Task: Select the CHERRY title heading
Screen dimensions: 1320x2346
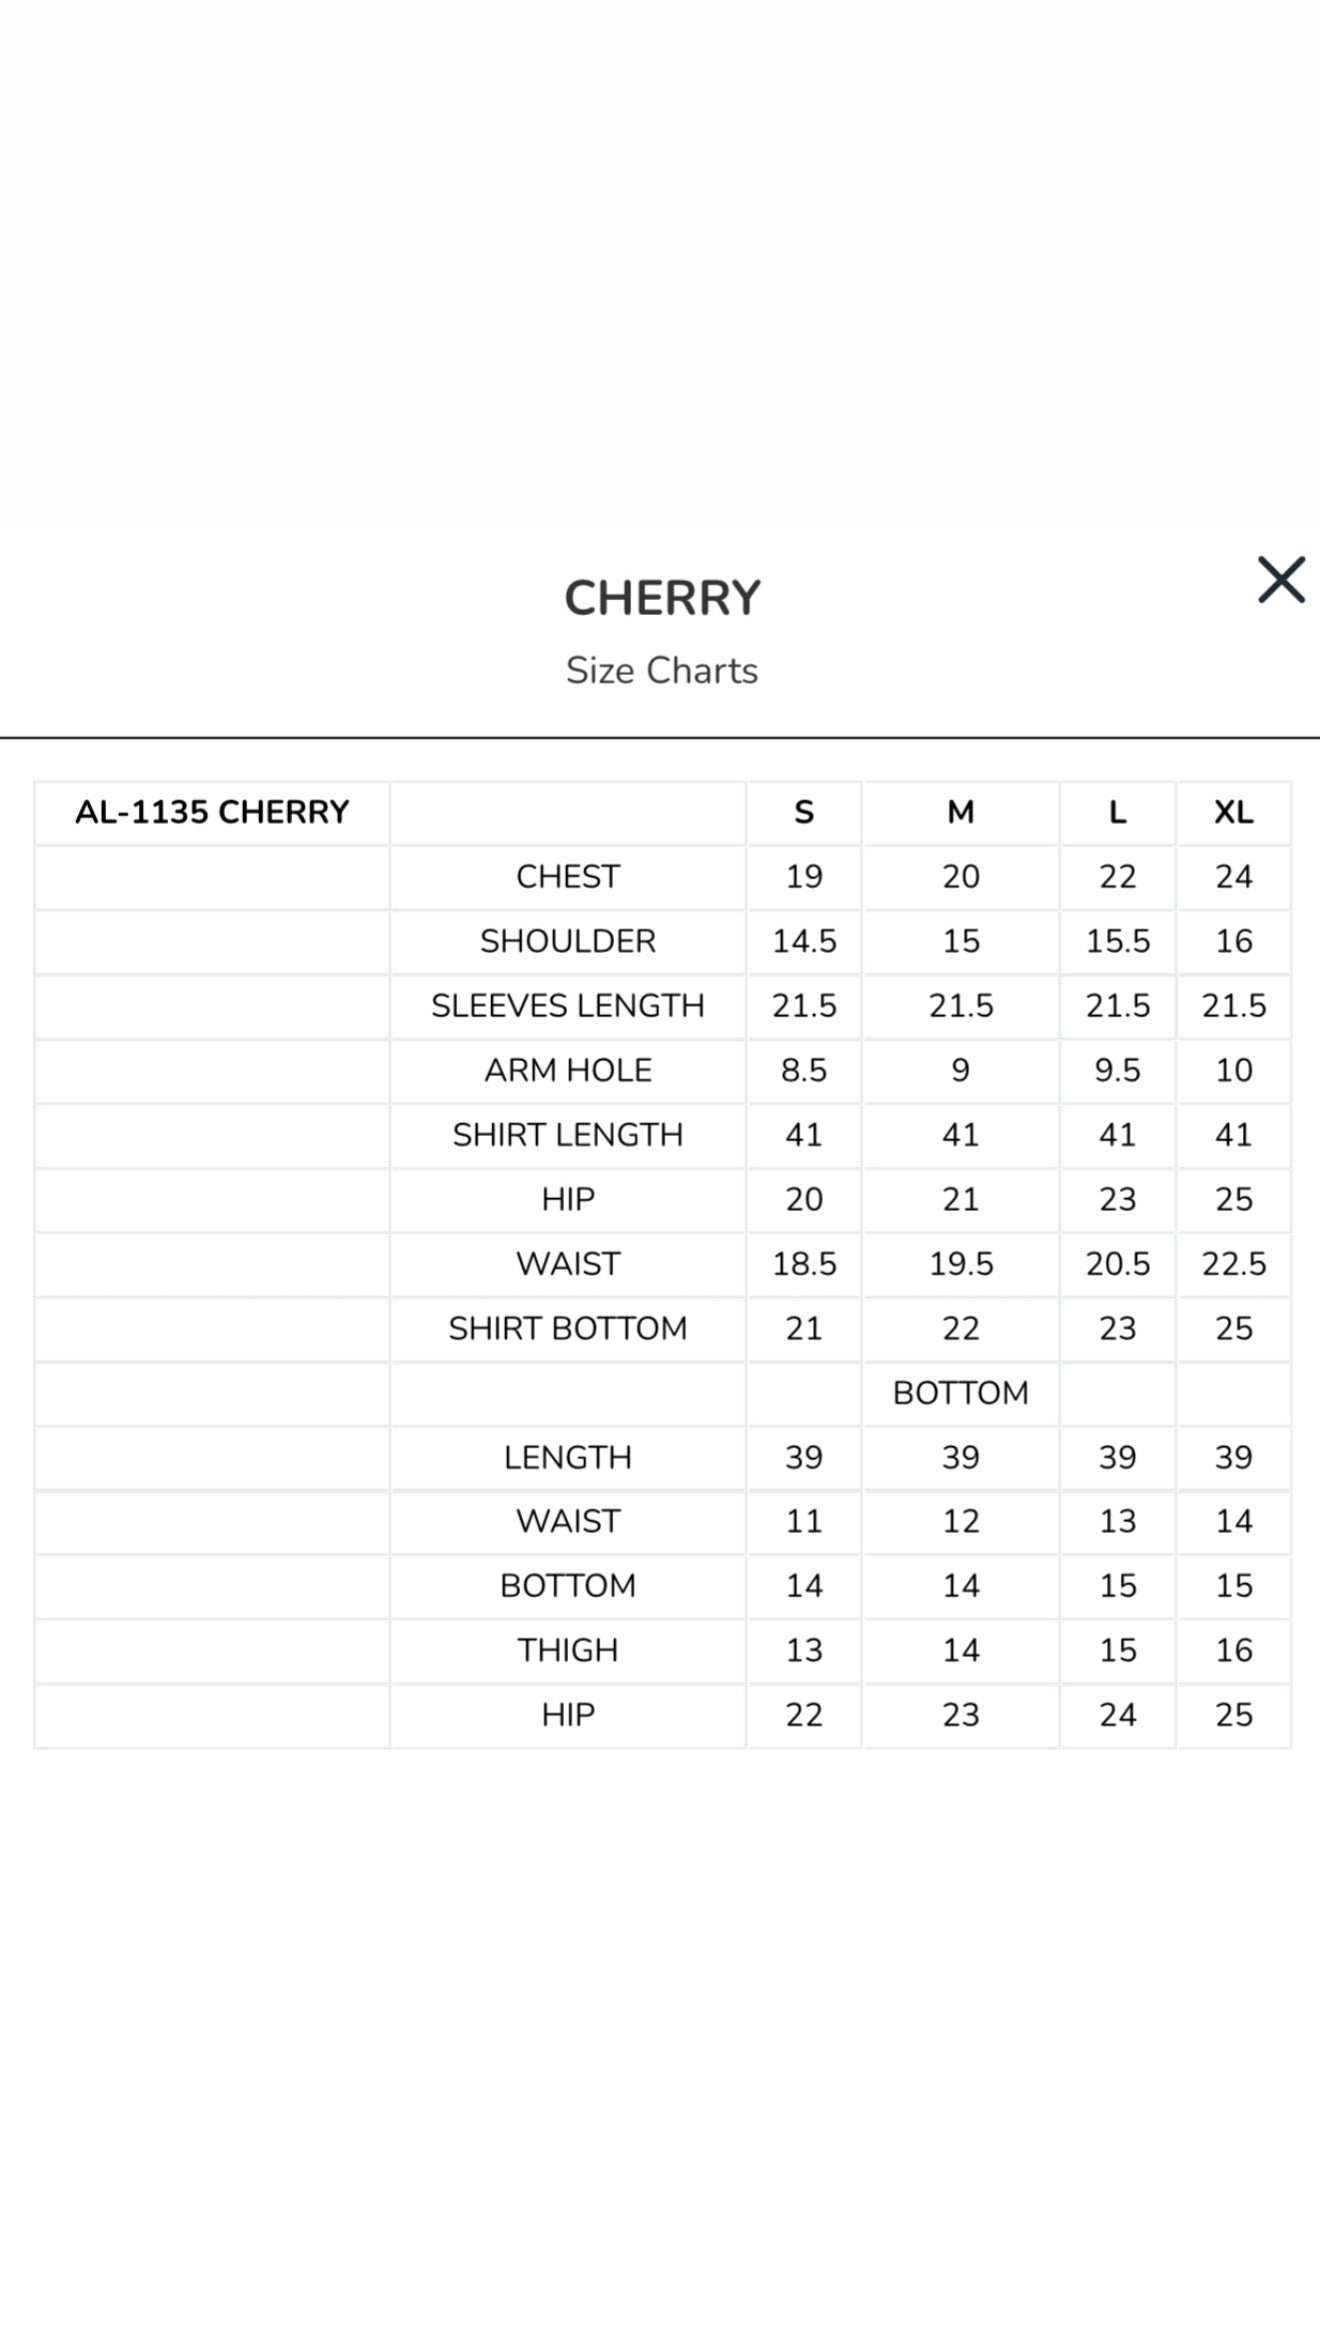Action: pos(660,597)
